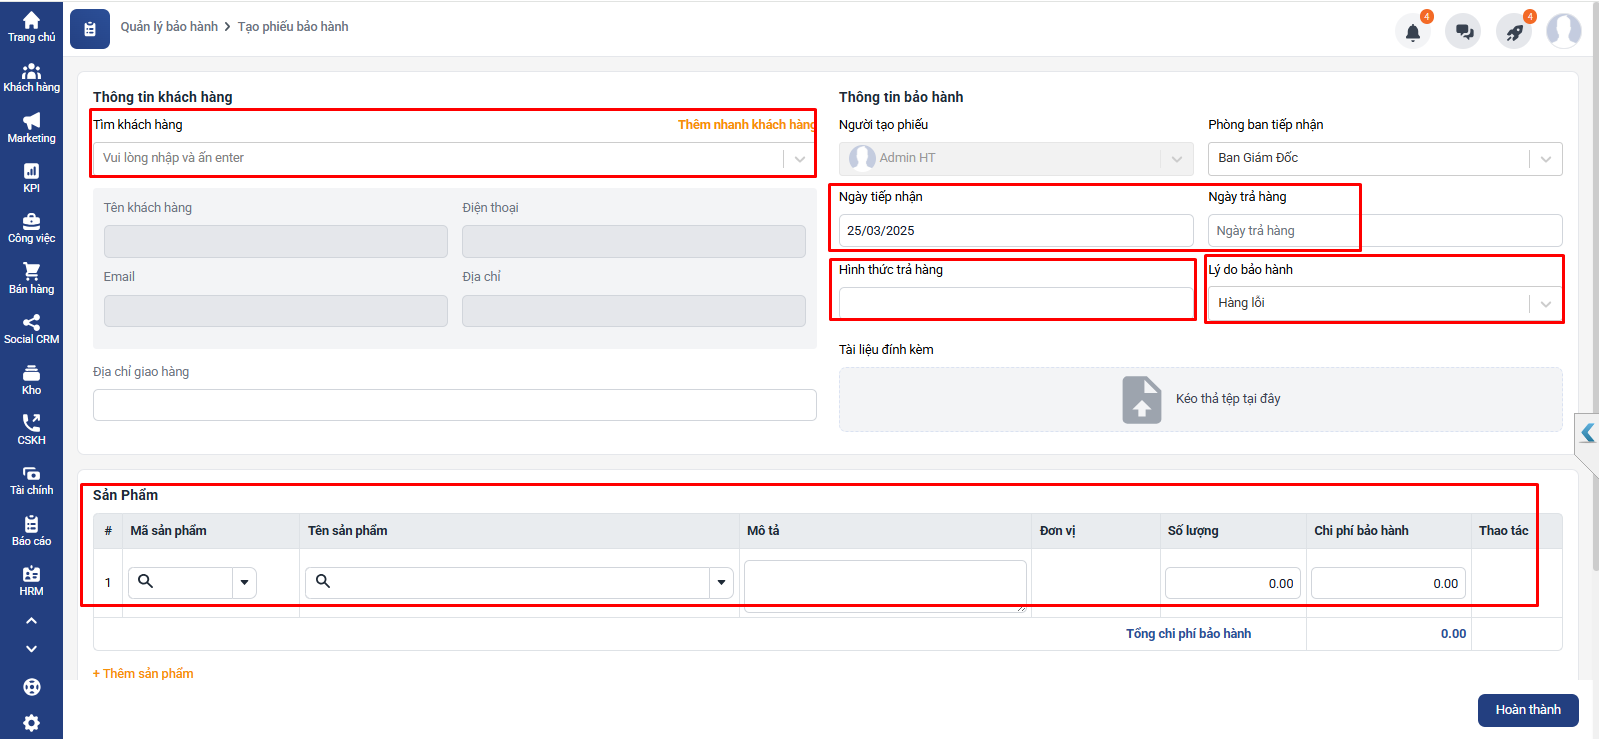The image size is (1599, 739).
Task: Click Thêm nhanh khách hàng link
Action: coord(746,125)
